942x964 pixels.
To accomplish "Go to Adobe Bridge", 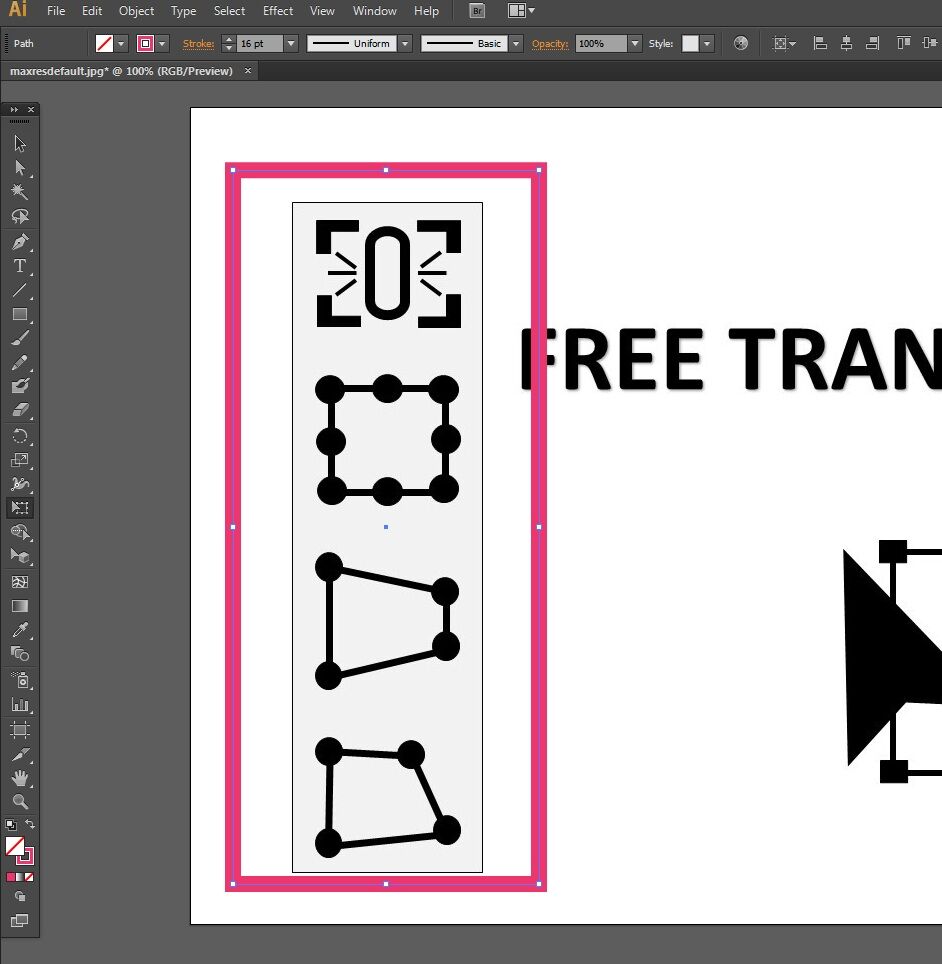I will click(477, 10).
